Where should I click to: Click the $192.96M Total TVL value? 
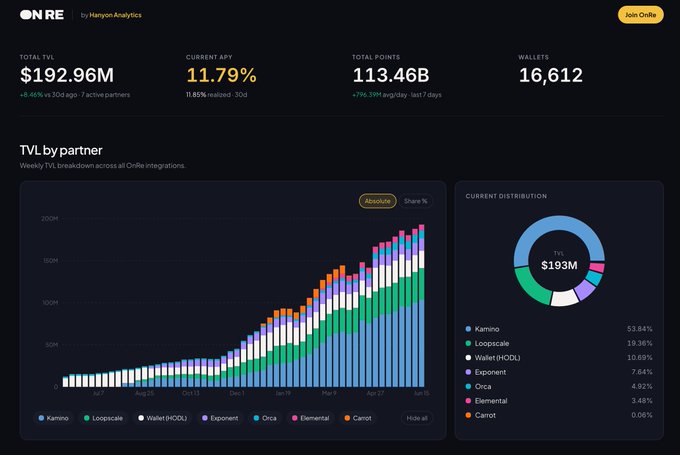[x=67, y=75]
